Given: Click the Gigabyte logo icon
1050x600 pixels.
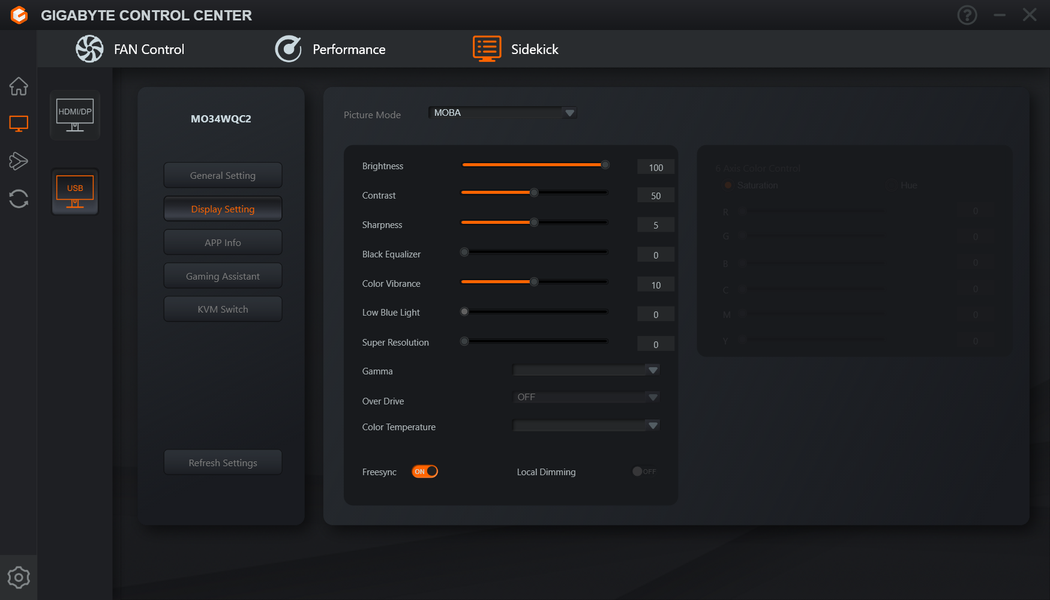Looking at the screenshot, I should [19, 15].
